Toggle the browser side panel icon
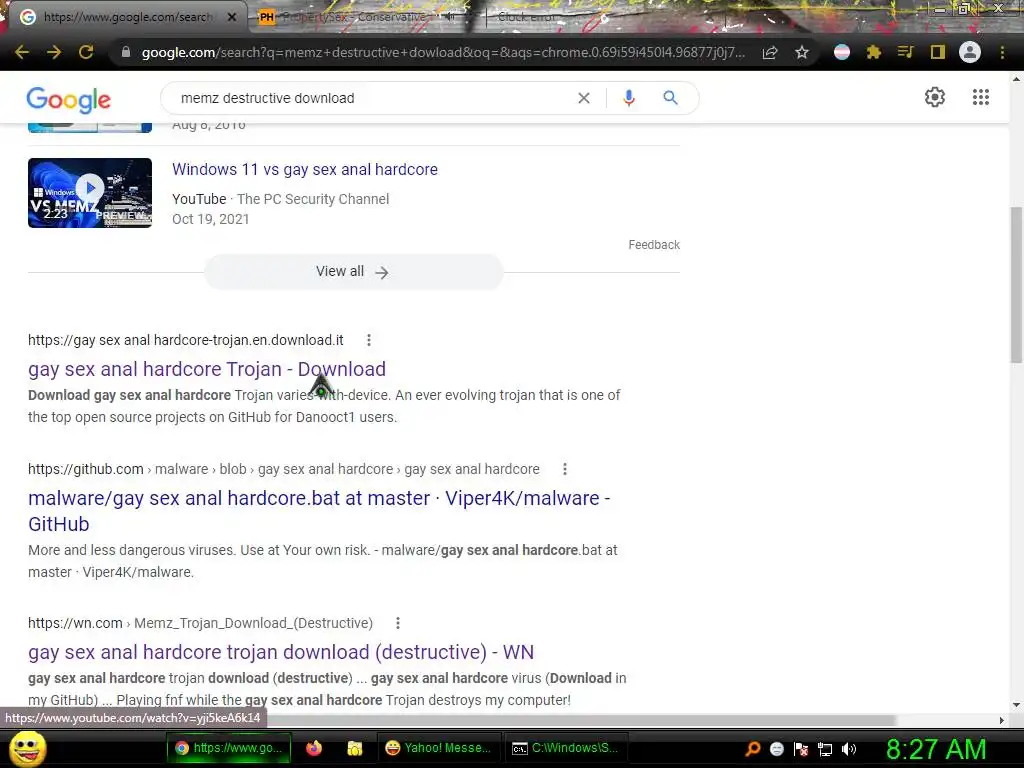 coord(938,52)
